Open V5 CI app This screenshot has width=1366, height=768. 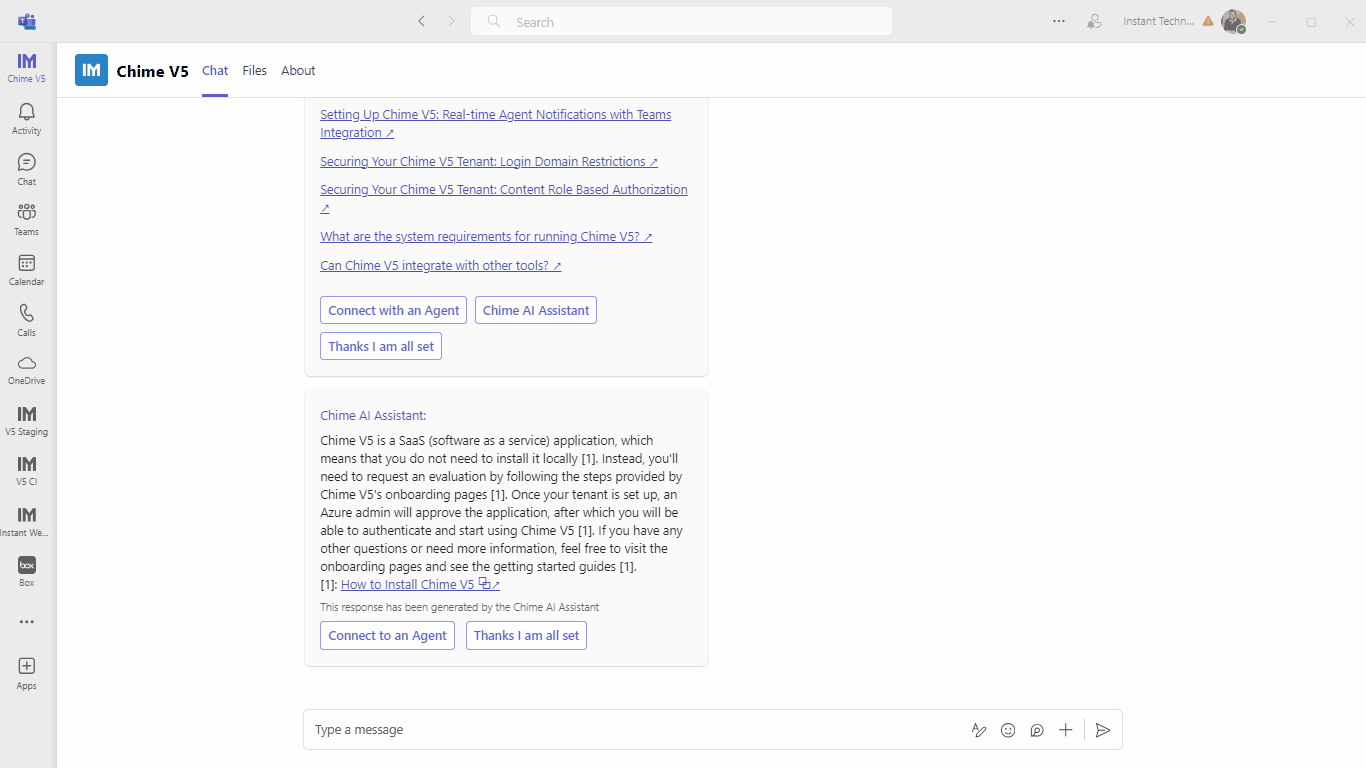[x=27, y=470]
